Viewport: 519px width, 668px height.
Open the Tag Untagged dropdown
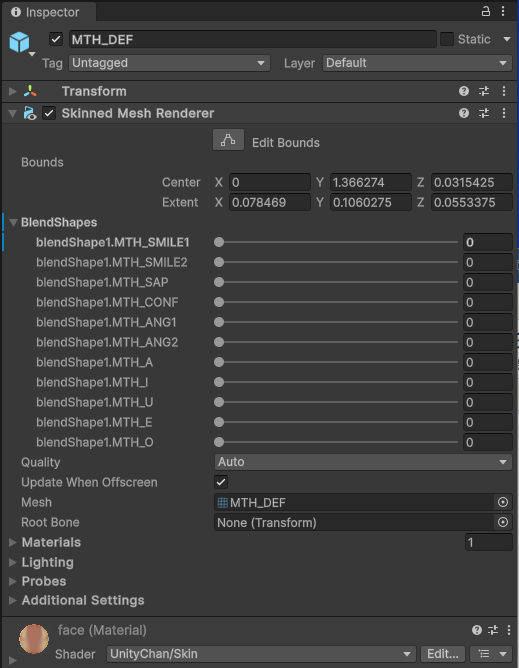tap(169, 63)
